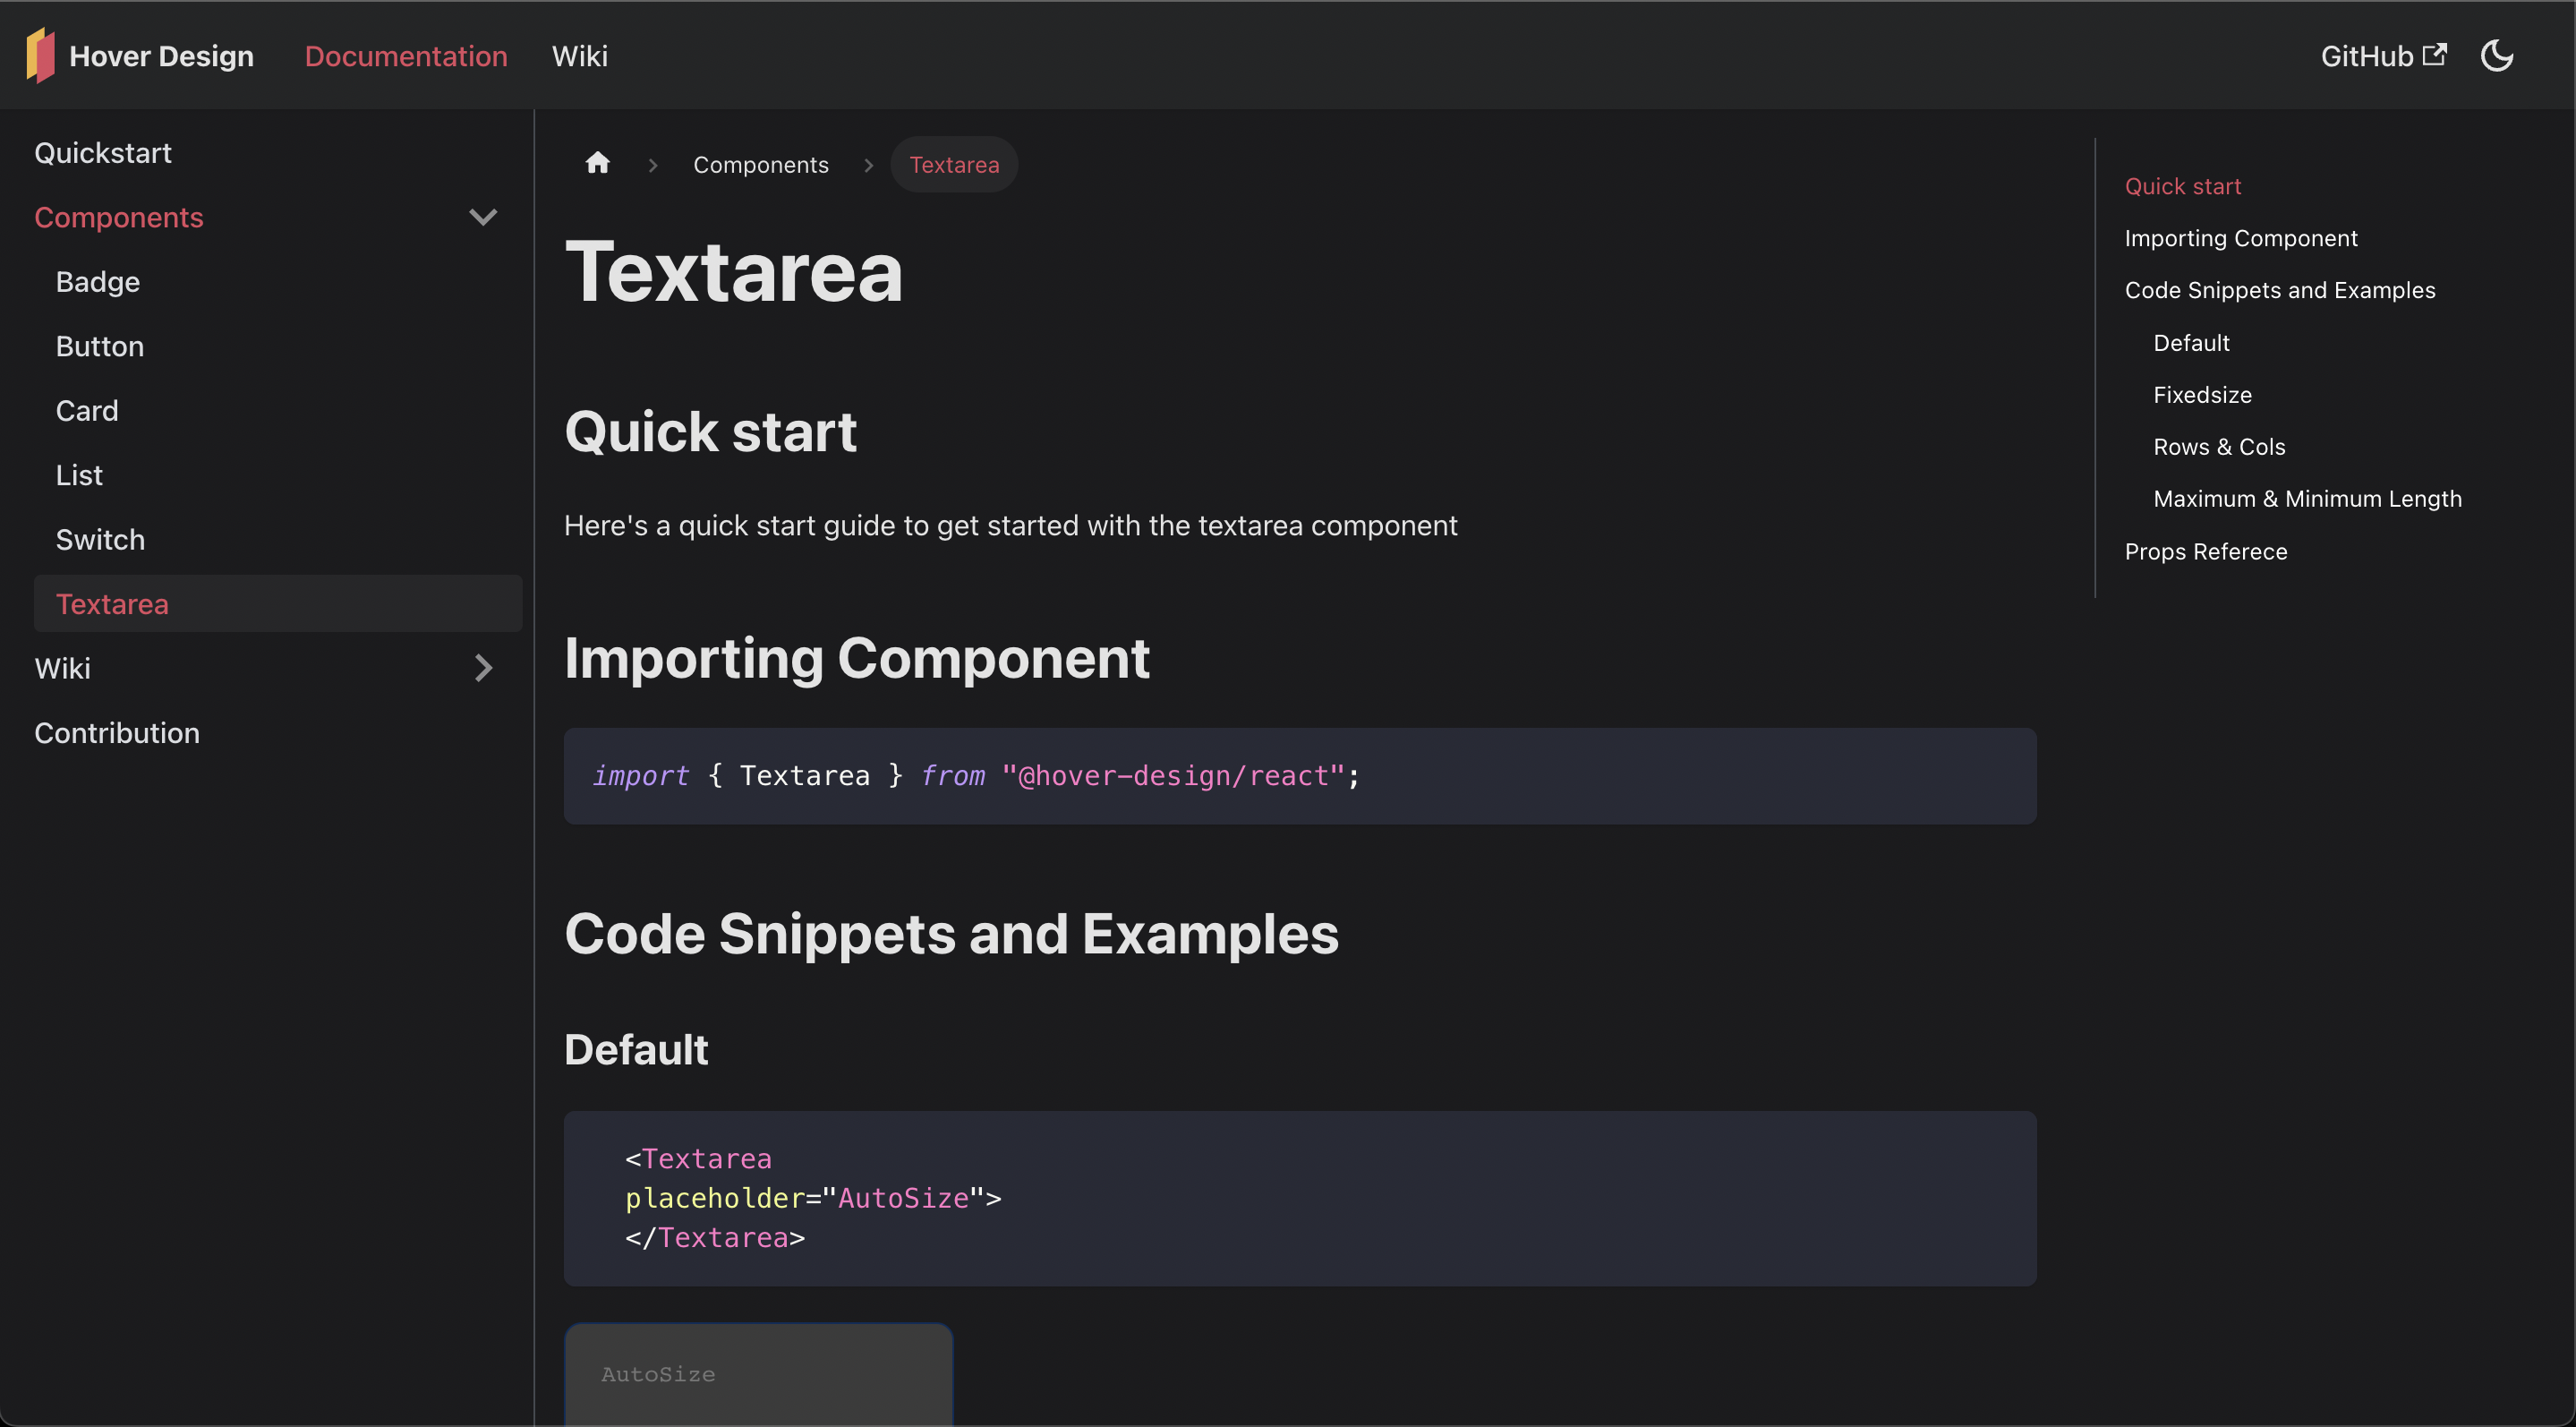Open the Wiki tab in navbar
Screen dimensions: 2576x1427
point(579,56)
